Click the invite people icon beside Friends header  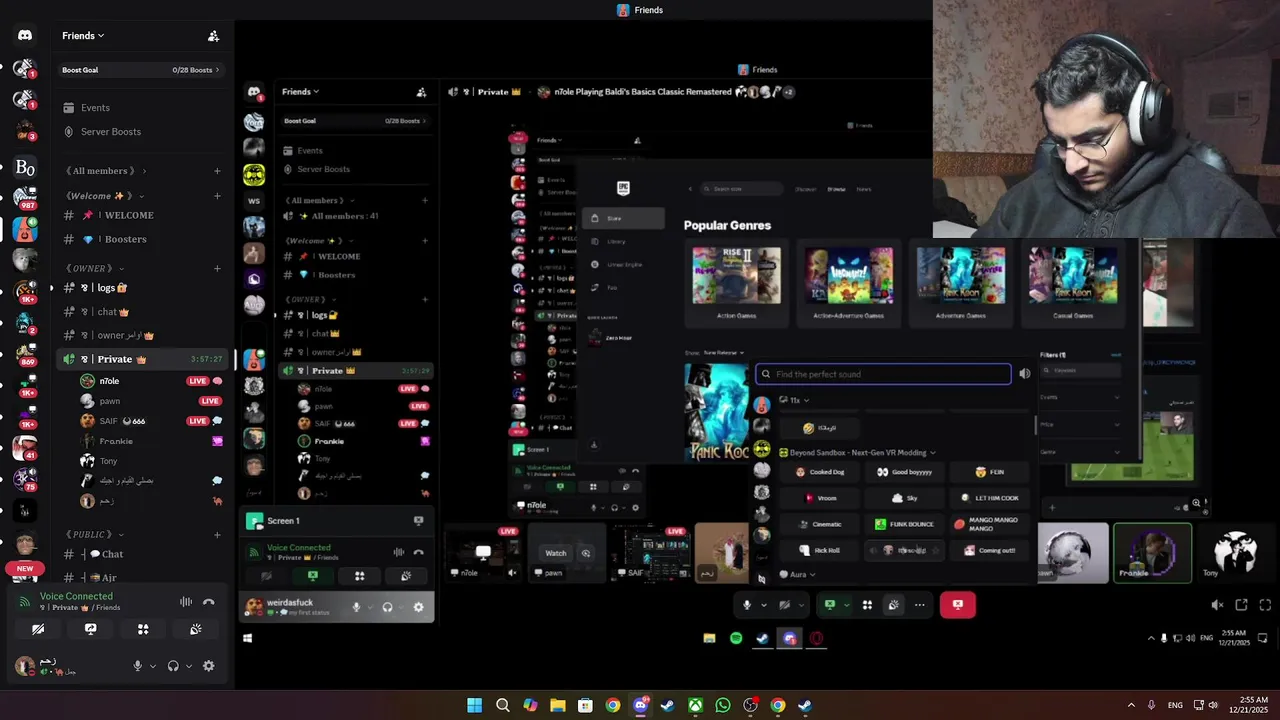point(213,36)
